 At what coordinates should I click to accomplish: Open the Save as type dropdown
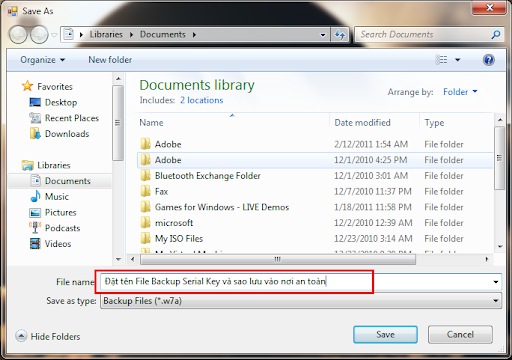click(x=301, y=301)
